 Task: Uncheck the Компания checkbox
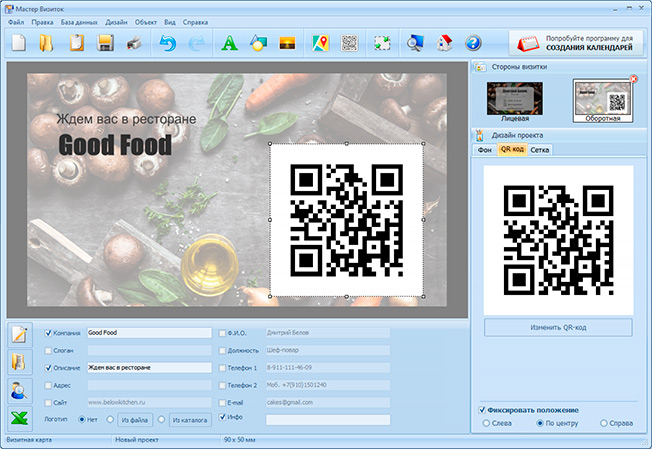click(48, 333)
